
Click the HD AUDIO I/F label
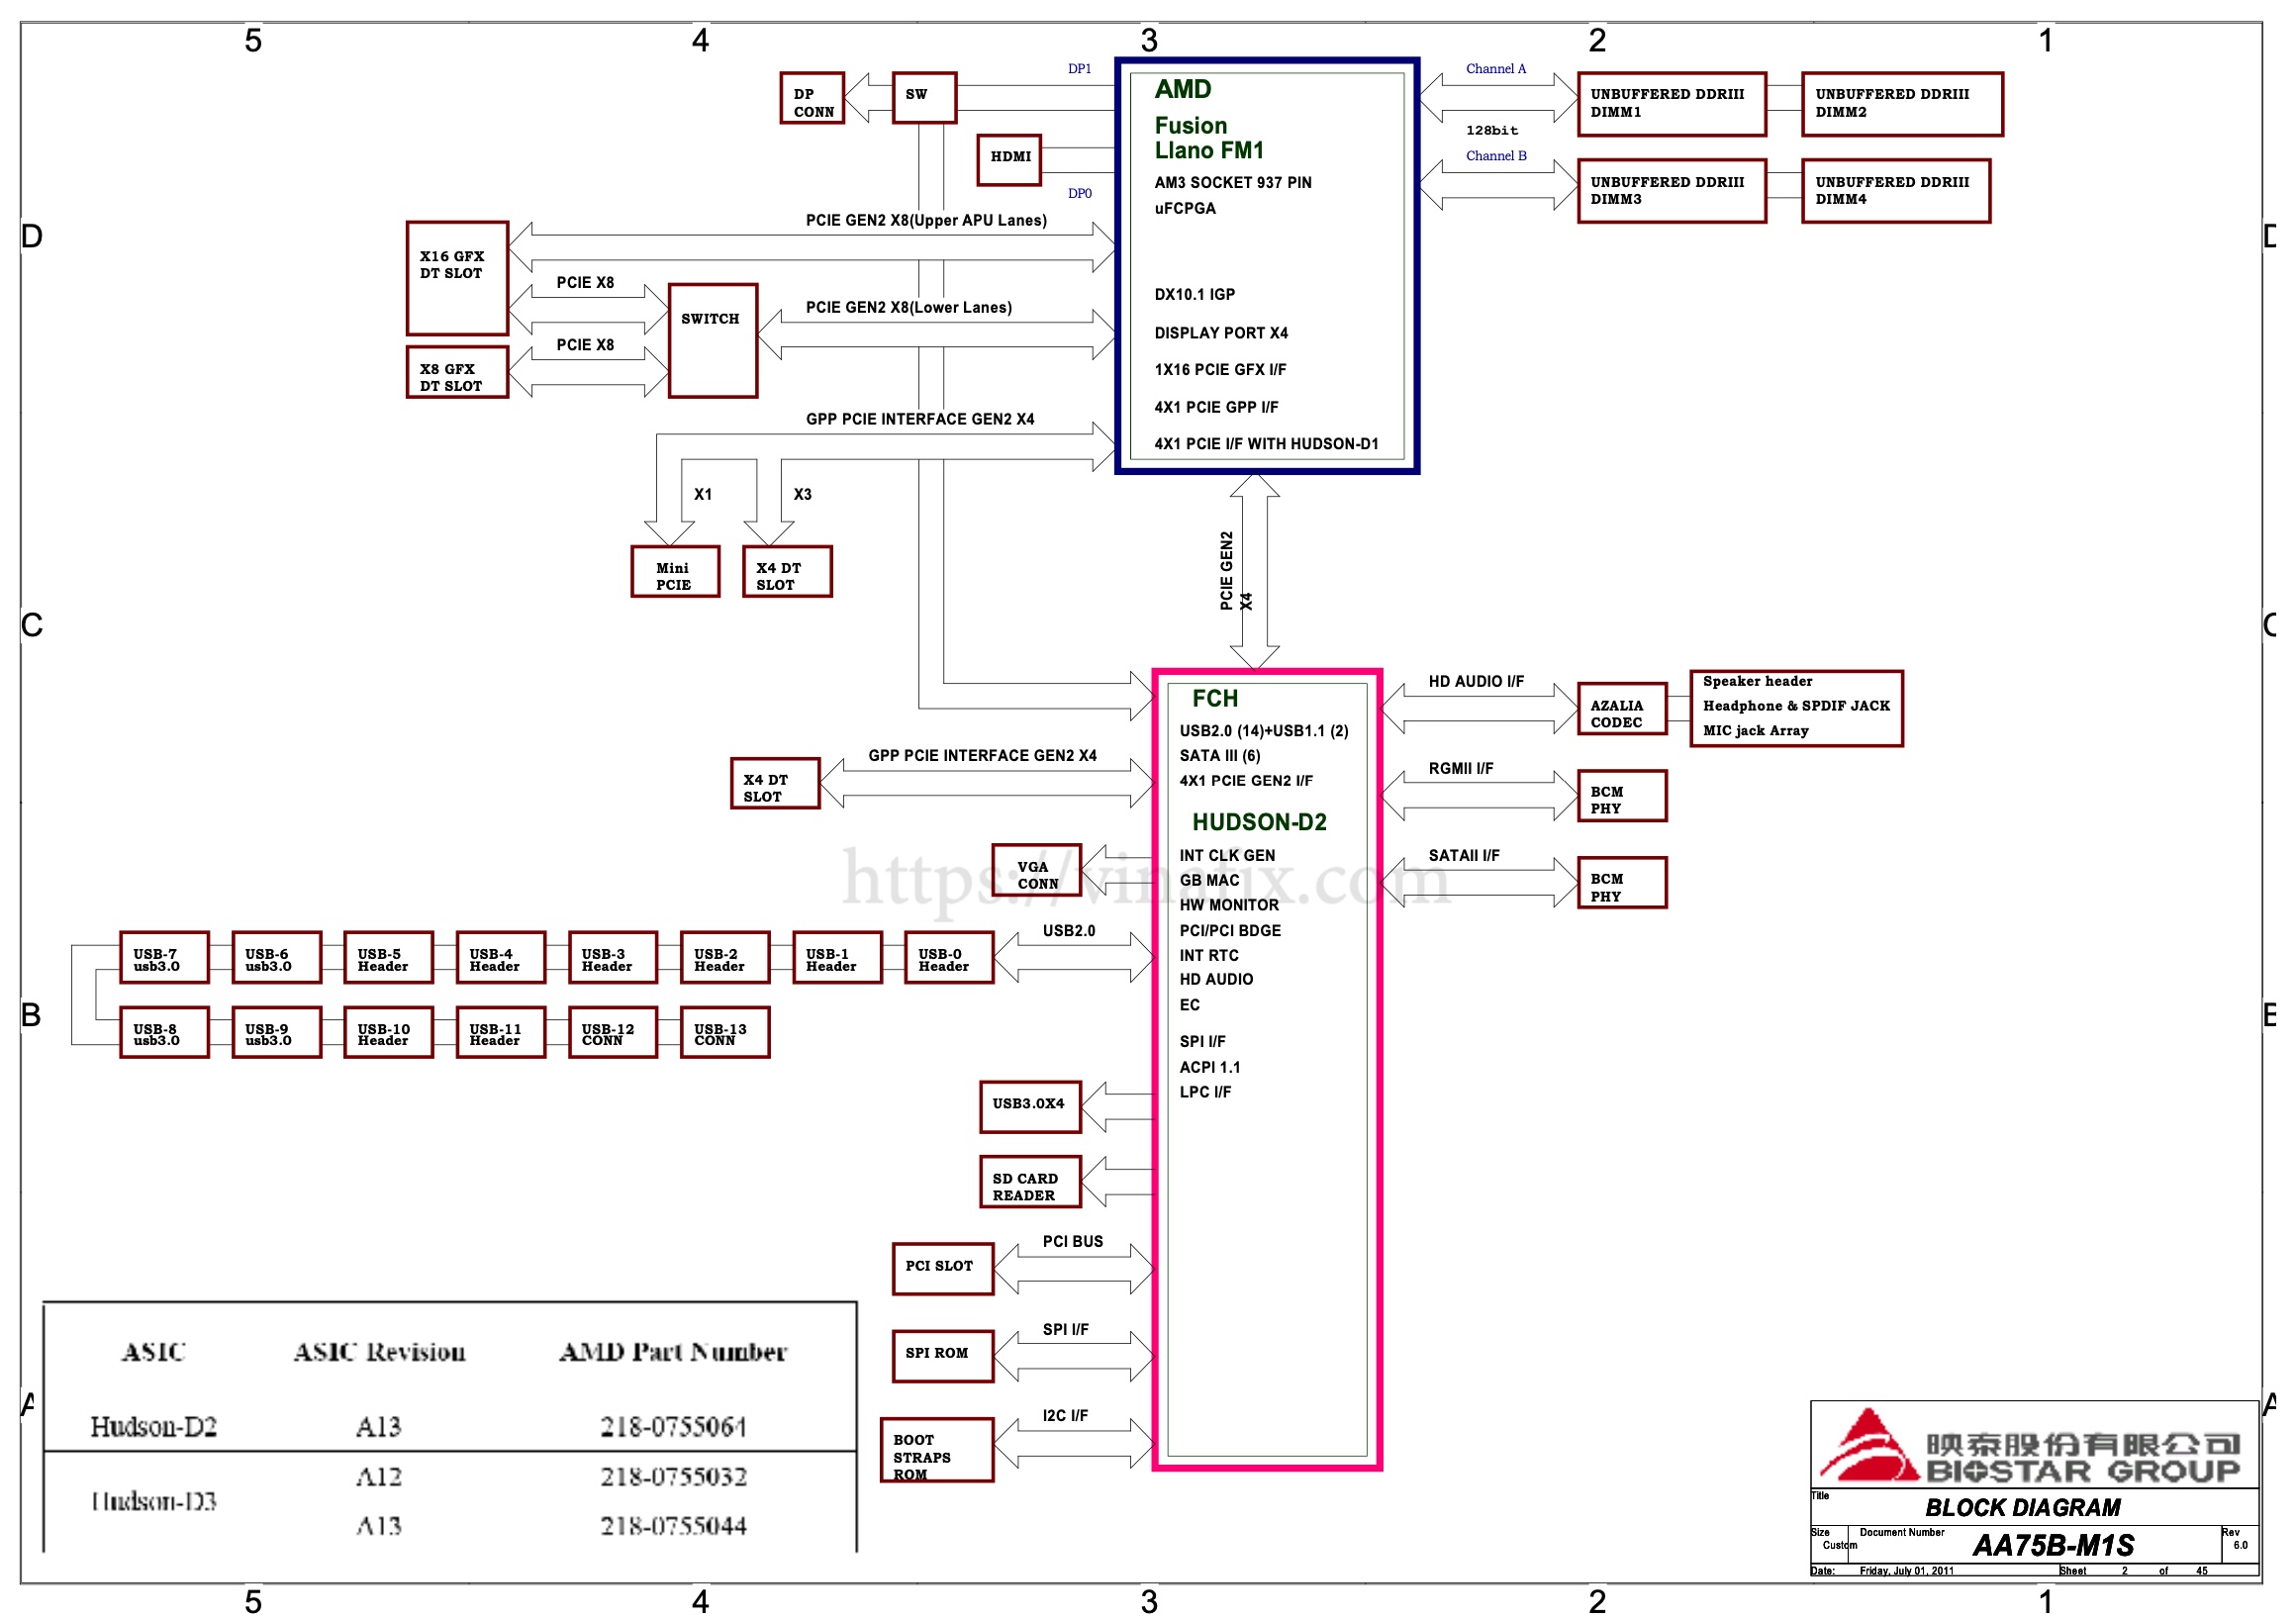click(1476, 682)
